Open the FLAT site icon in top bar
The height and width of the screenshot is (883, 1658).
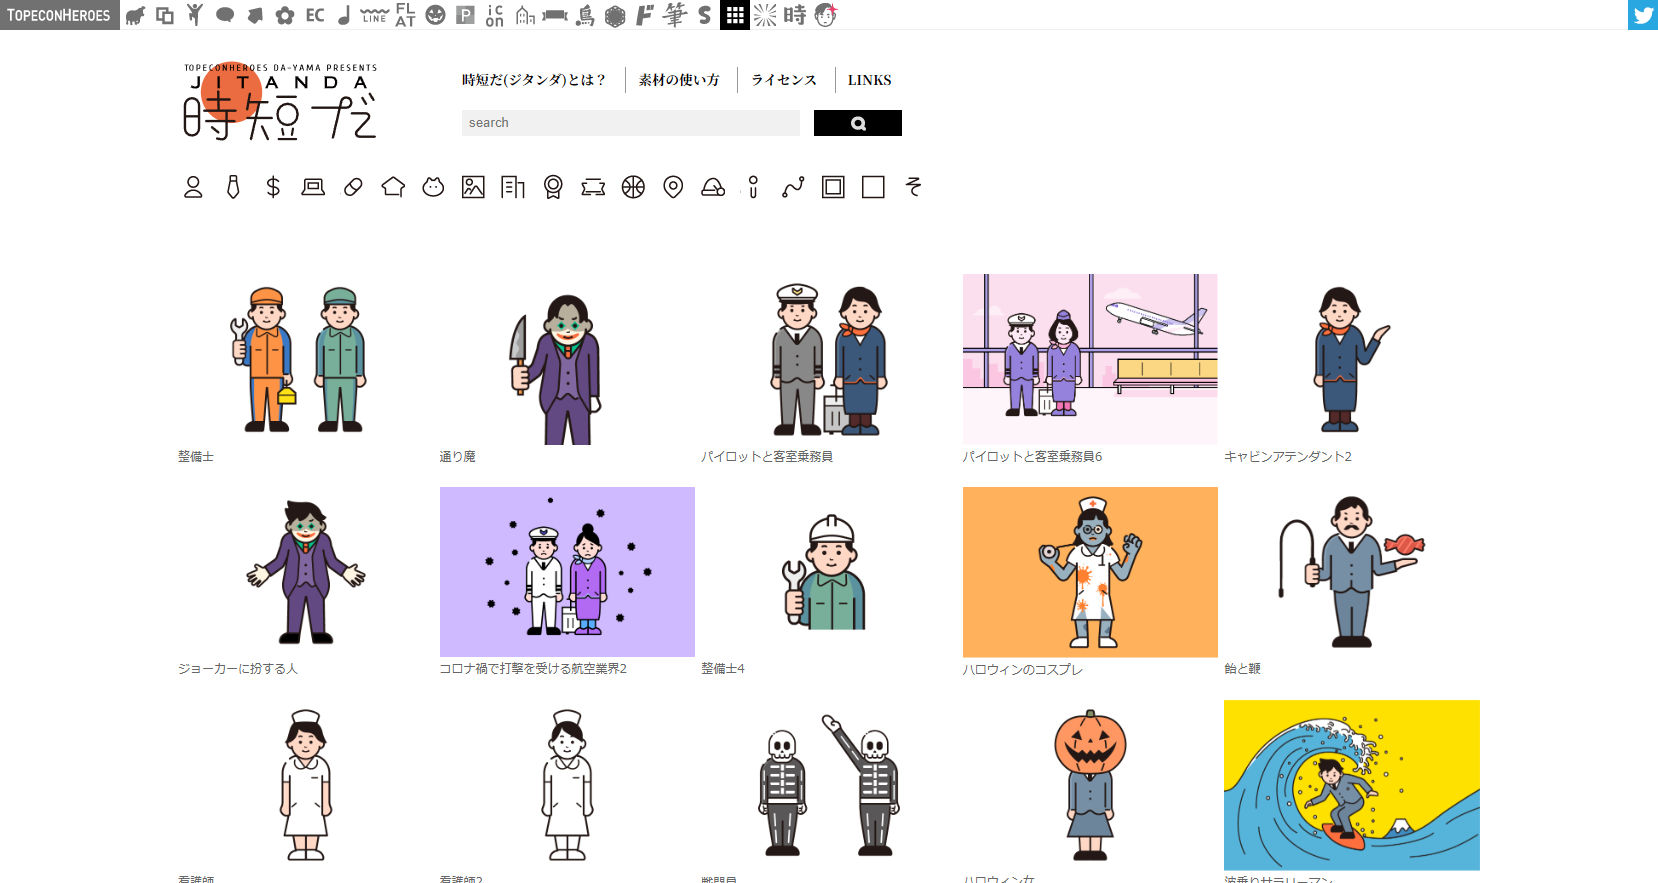coord(405,15)
